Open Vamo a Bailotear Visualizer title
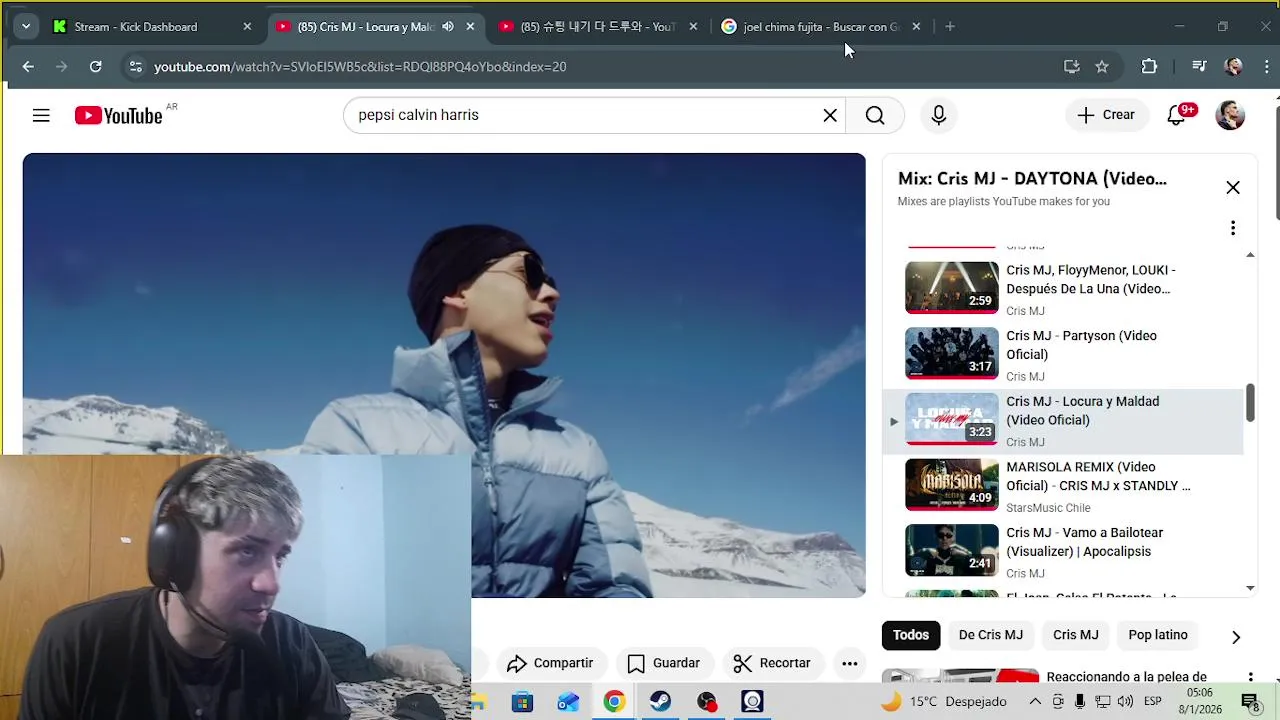1280x720 pixels. [x=1085, y=542]
